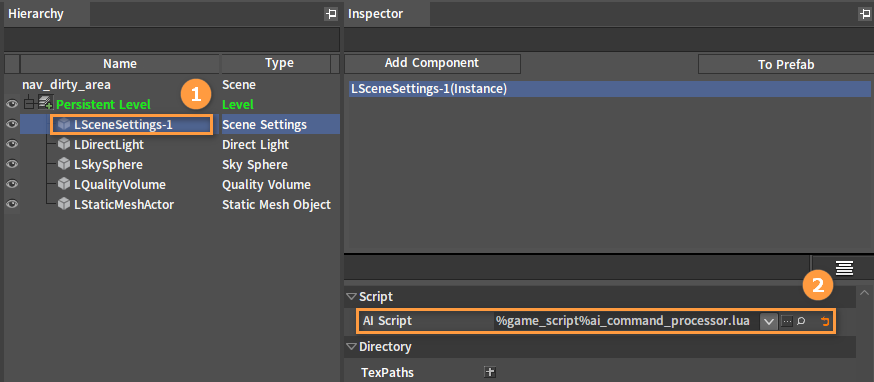The image size is (874, 382).
Task: Select Persistent Level in hierarchy
Action: click(x=103, y=104)
